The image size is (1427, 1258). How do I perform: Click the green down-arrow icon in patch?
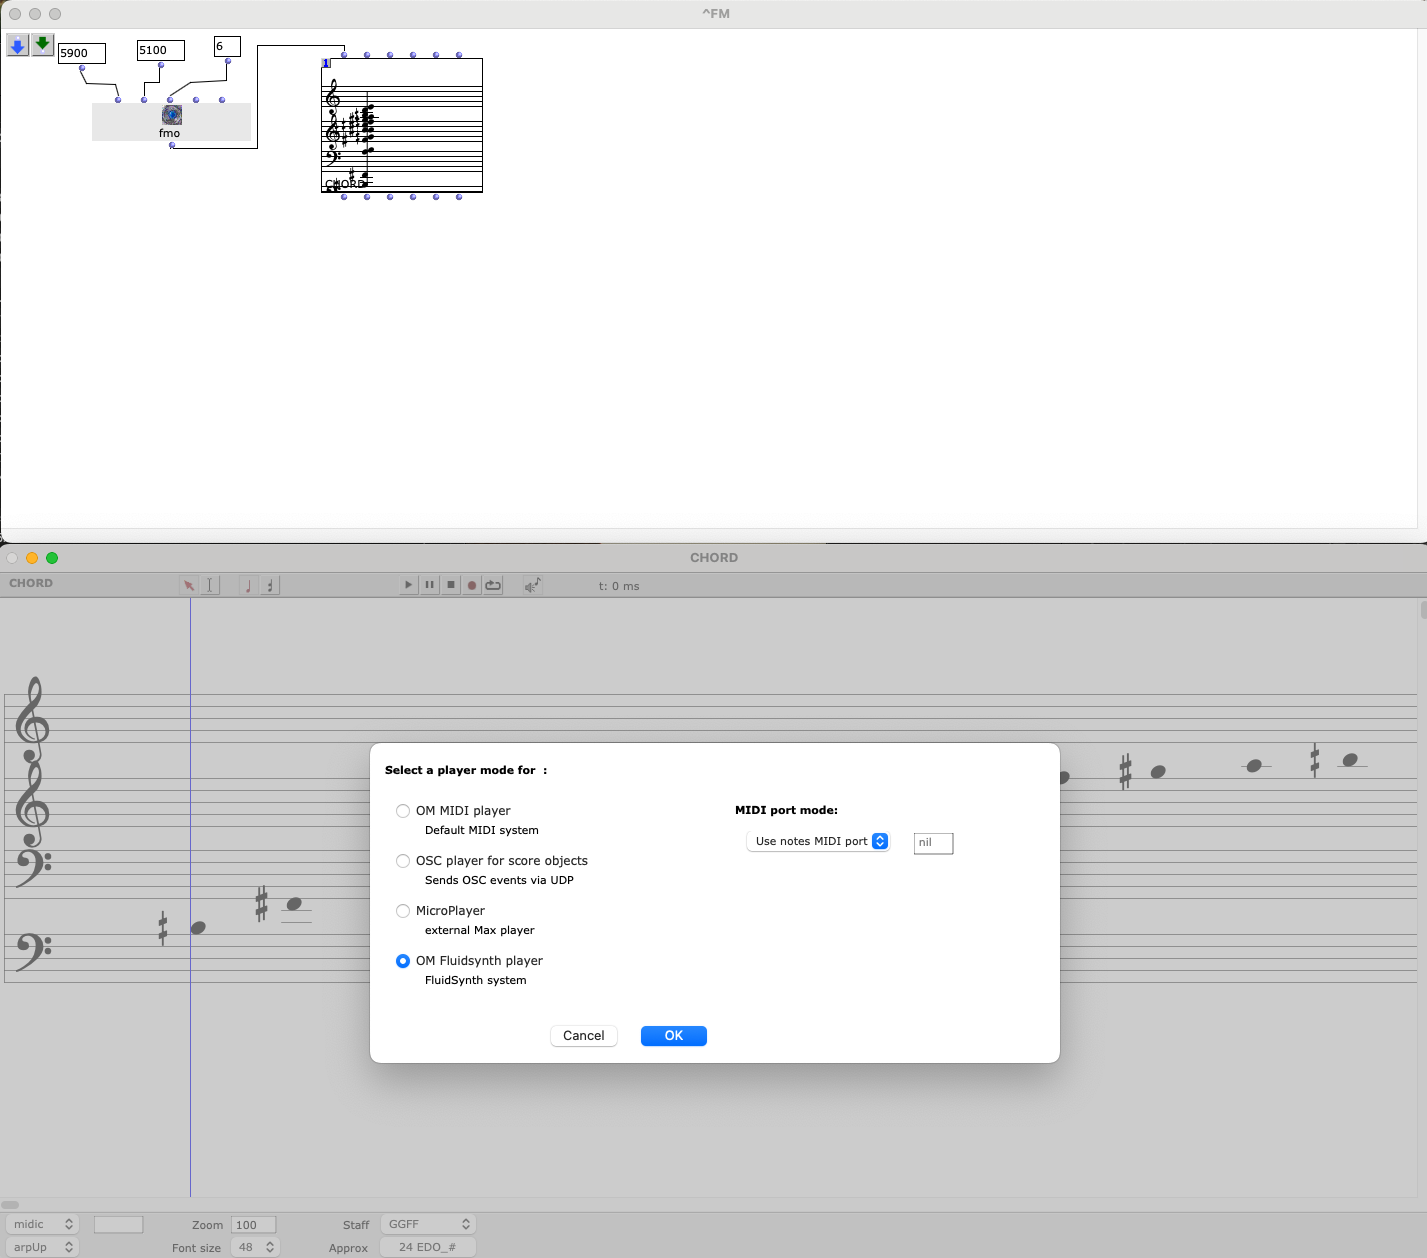tap(42, 45)
